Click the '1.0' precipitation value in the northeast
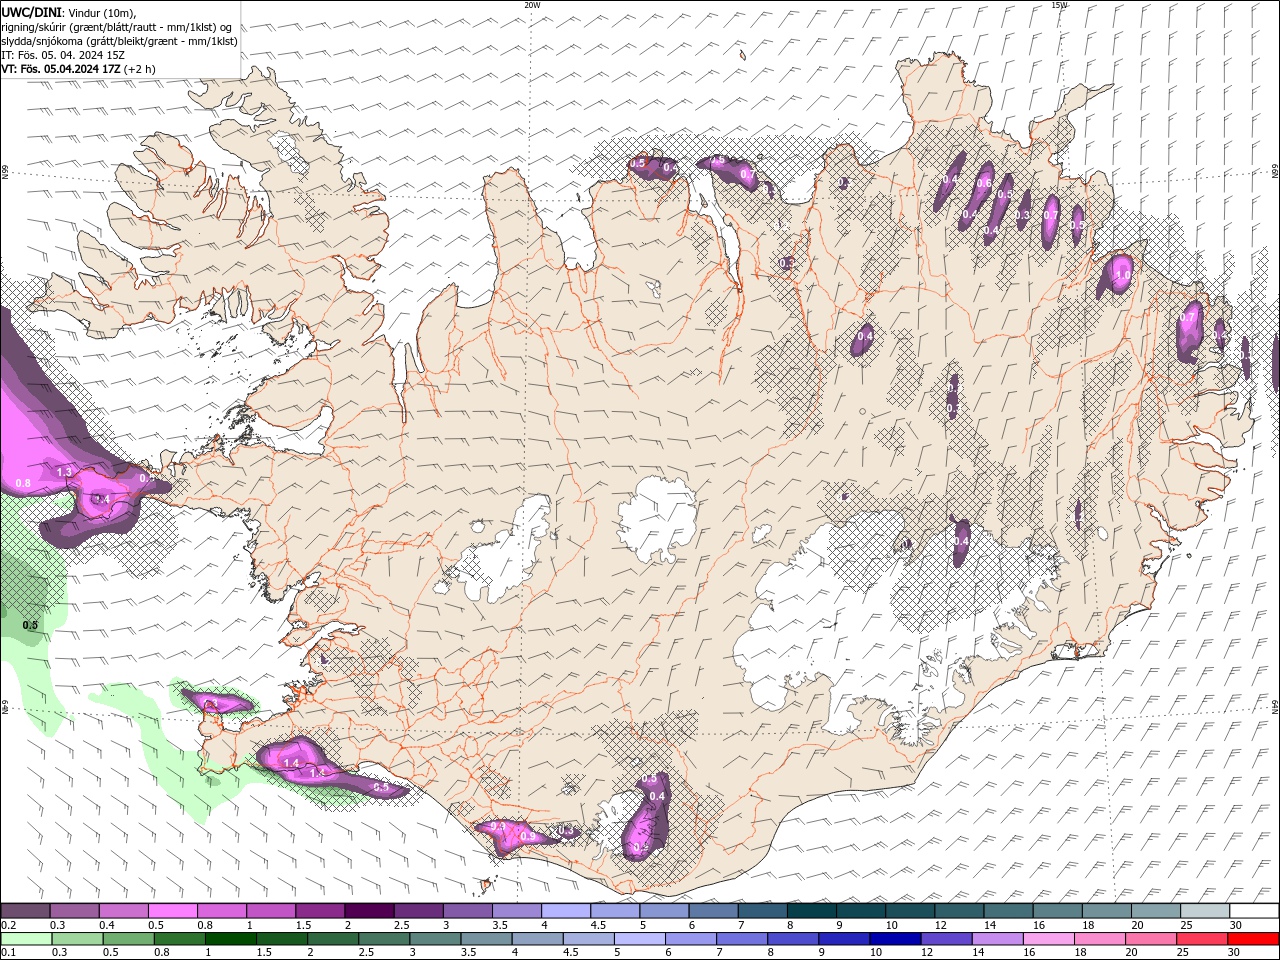Screen dimensions: 1280x960 click(1122, 275)
